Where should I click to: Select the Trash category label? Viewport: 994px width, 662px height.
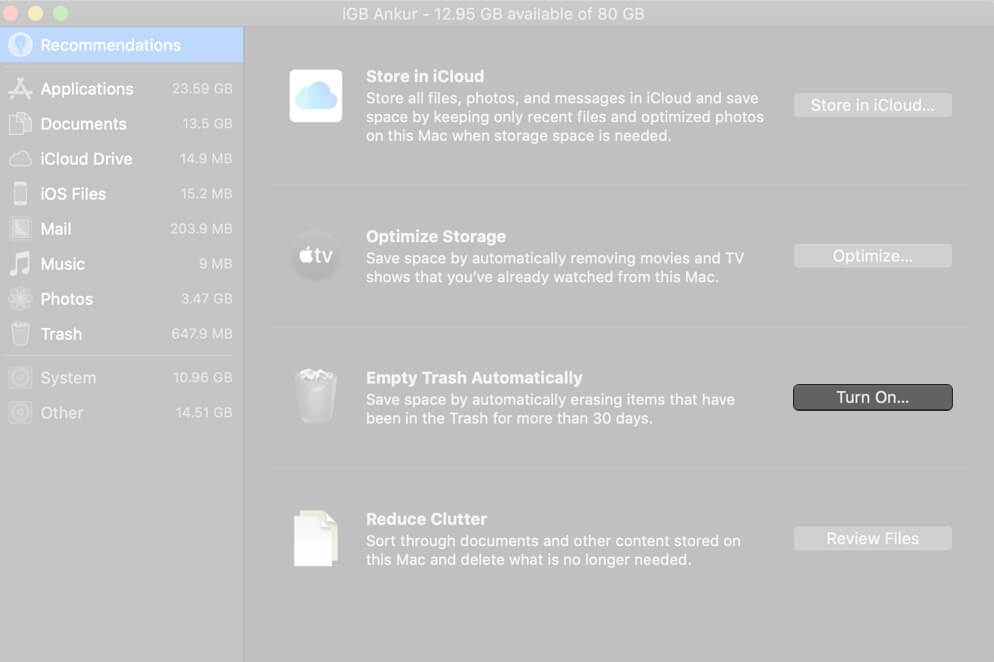click(x=61, y=334)
